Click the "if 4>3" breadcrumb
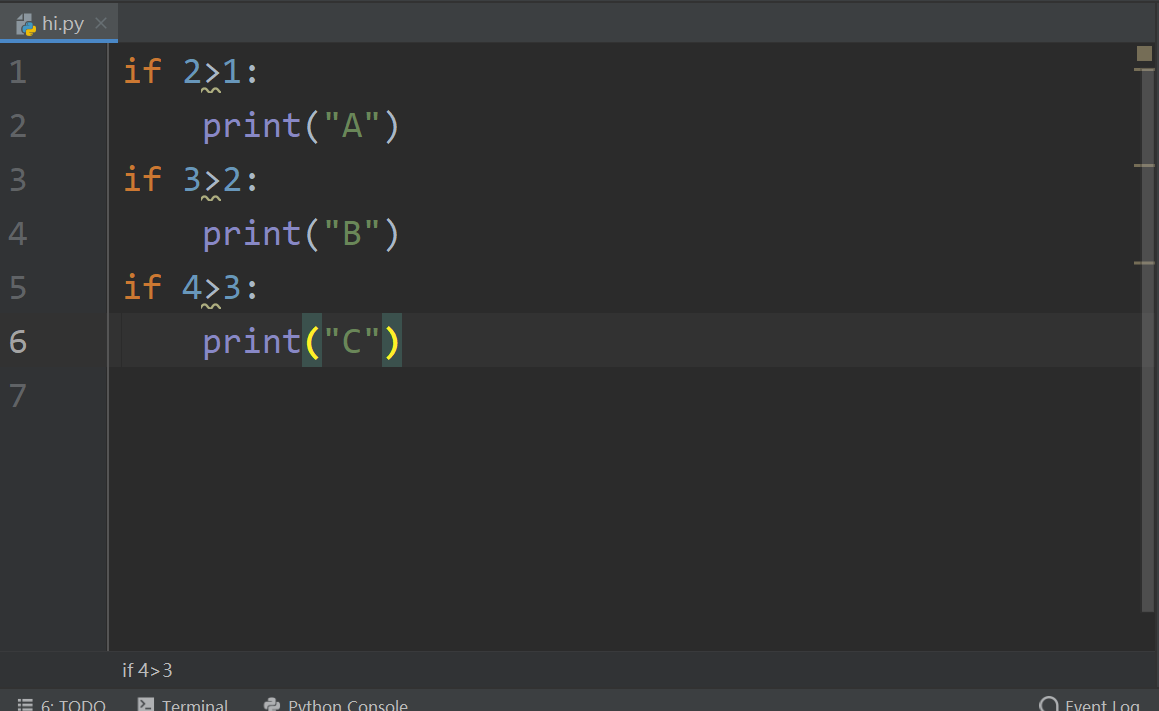 tap(147, 670)
